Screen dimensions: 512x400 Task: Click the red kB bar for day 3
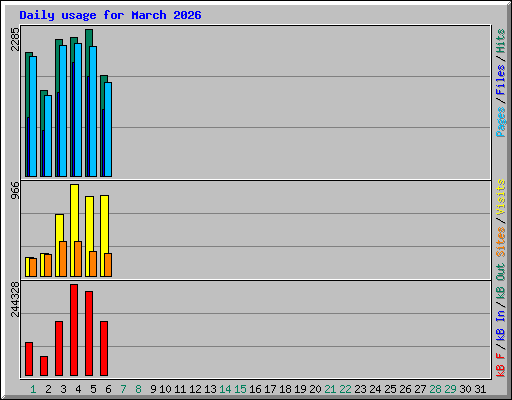click(x=59, y=349)
